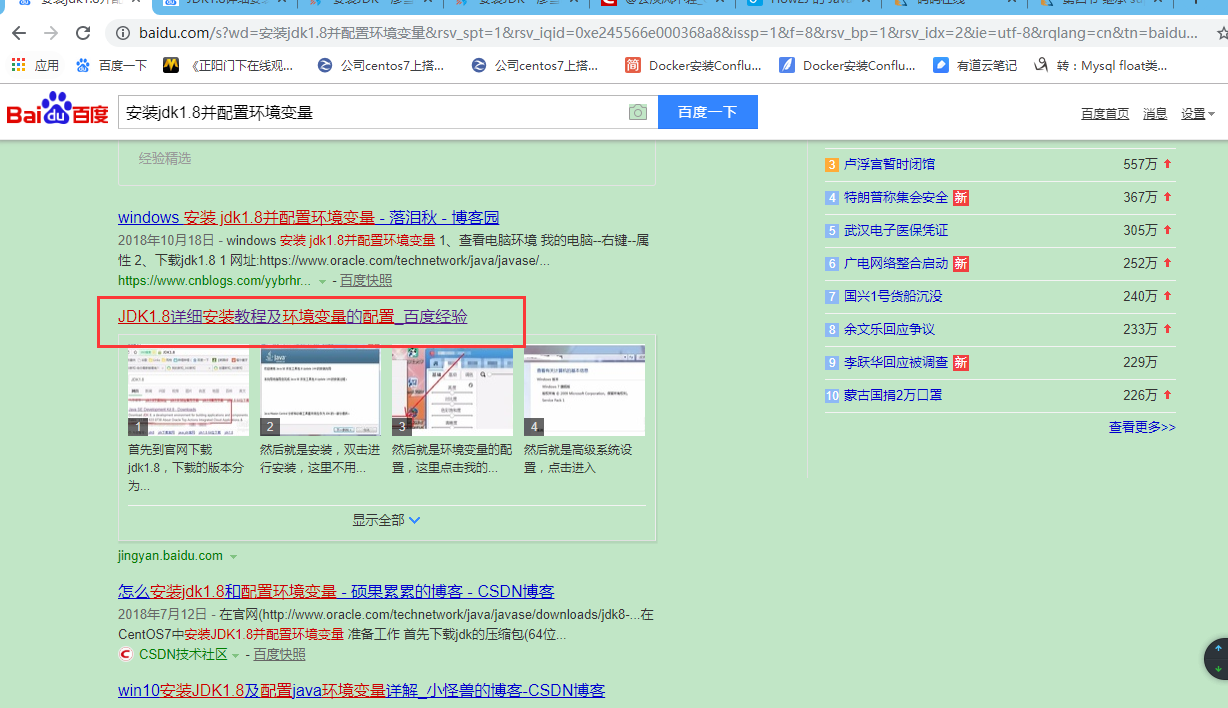Click the jingyan.baidu.com source text

pos(170,556)
